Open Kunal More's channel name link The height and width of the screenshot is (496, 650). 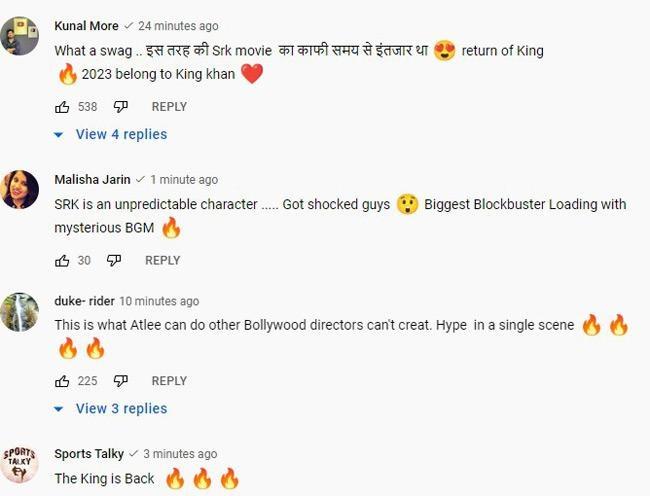[x=86, y=26]
